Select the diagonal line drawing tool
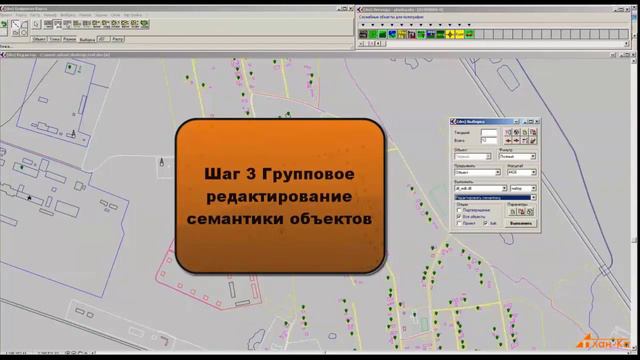Image resolution: width=640 pixels, height=360 pixels. click(x=16, y=24)
